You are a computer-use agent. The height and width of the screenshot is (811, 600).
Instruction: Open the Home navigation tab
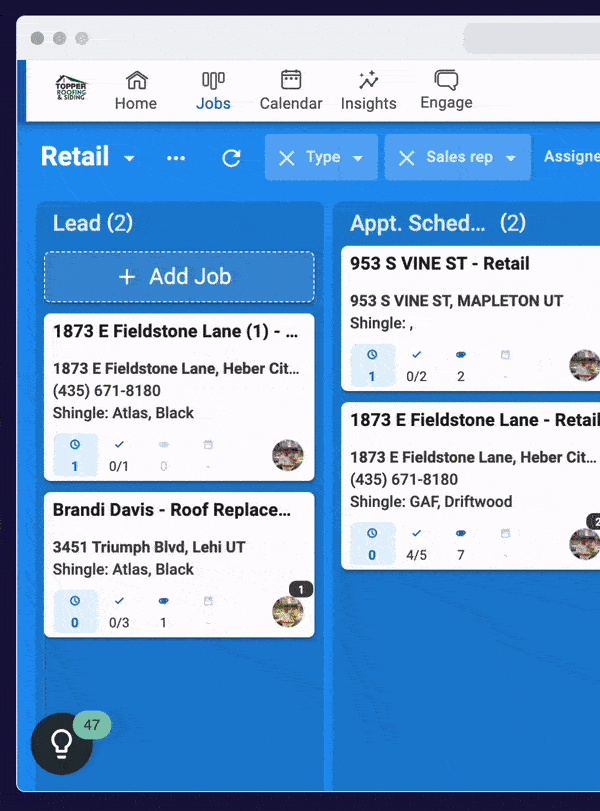point(136,90)
